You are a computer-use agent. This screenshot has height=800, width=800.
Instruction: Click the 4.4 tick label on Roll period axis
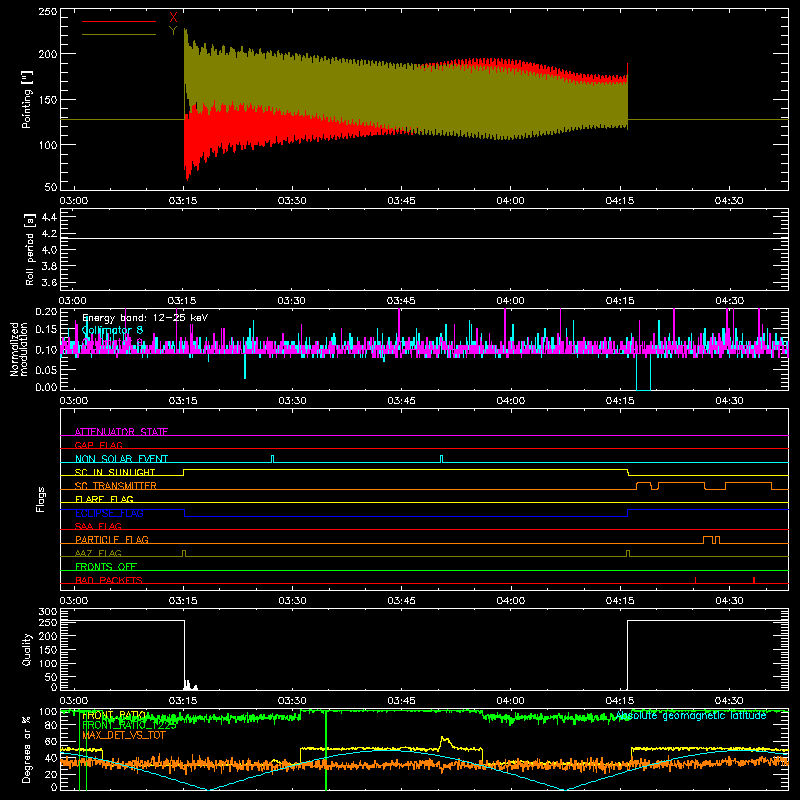tap(49, 217)
